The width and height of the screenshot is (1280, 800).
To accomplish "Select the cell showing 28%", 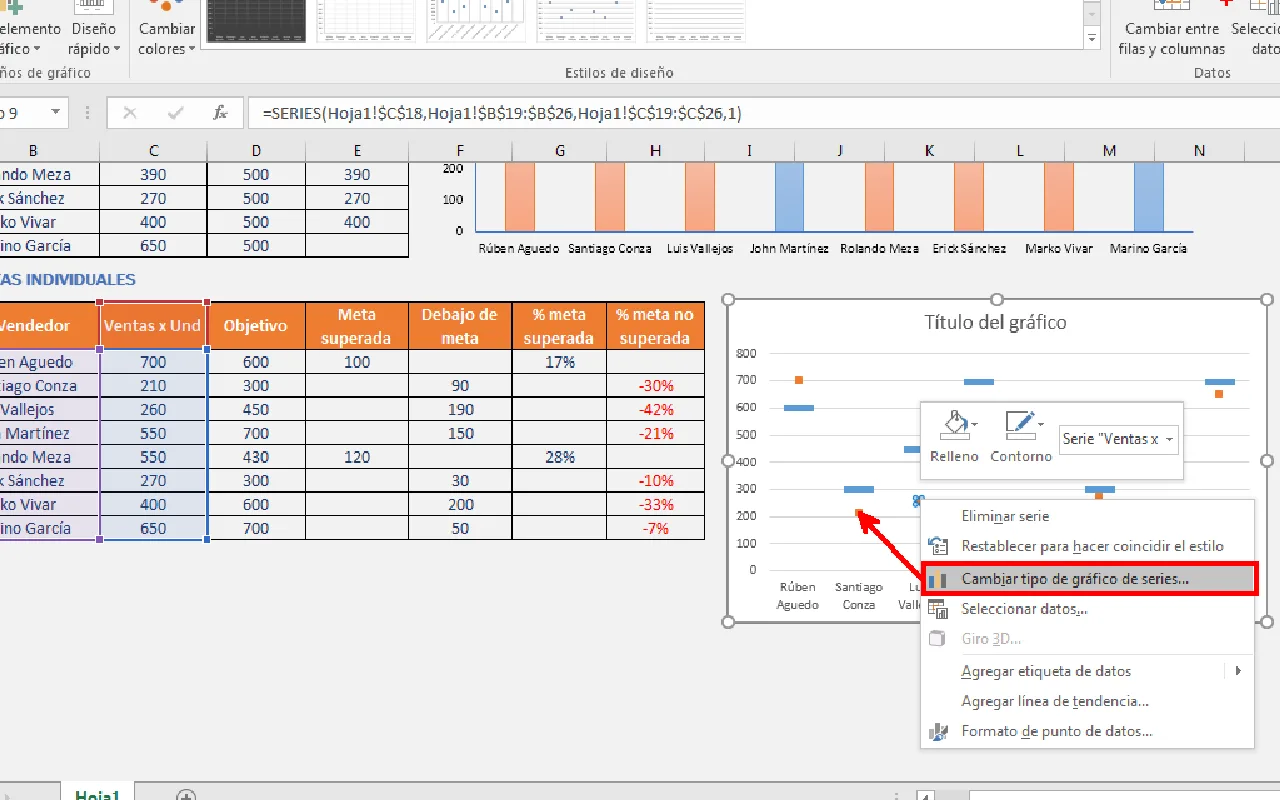I will coord(560,457).
